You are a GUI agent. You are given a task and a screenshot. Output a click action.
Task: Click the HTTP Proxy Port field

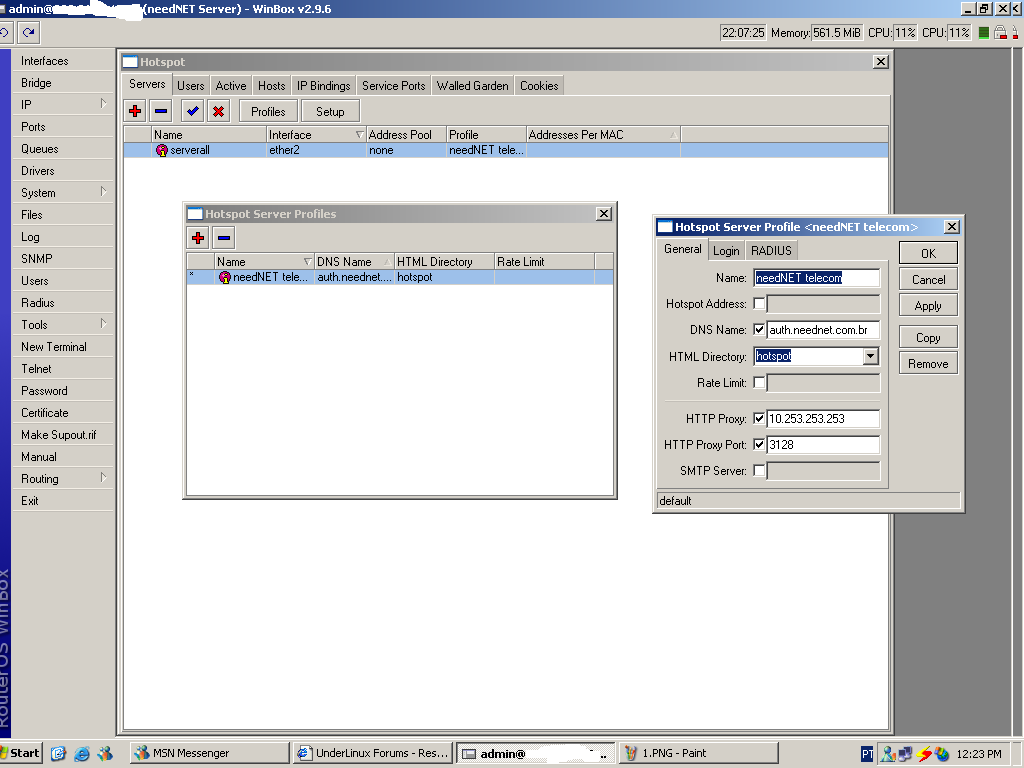click(823, 445)
